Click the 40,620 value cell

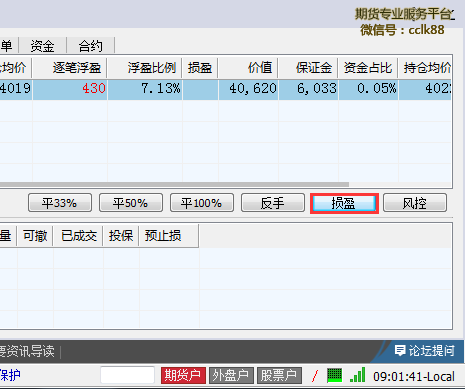click(x=253, y=89)
